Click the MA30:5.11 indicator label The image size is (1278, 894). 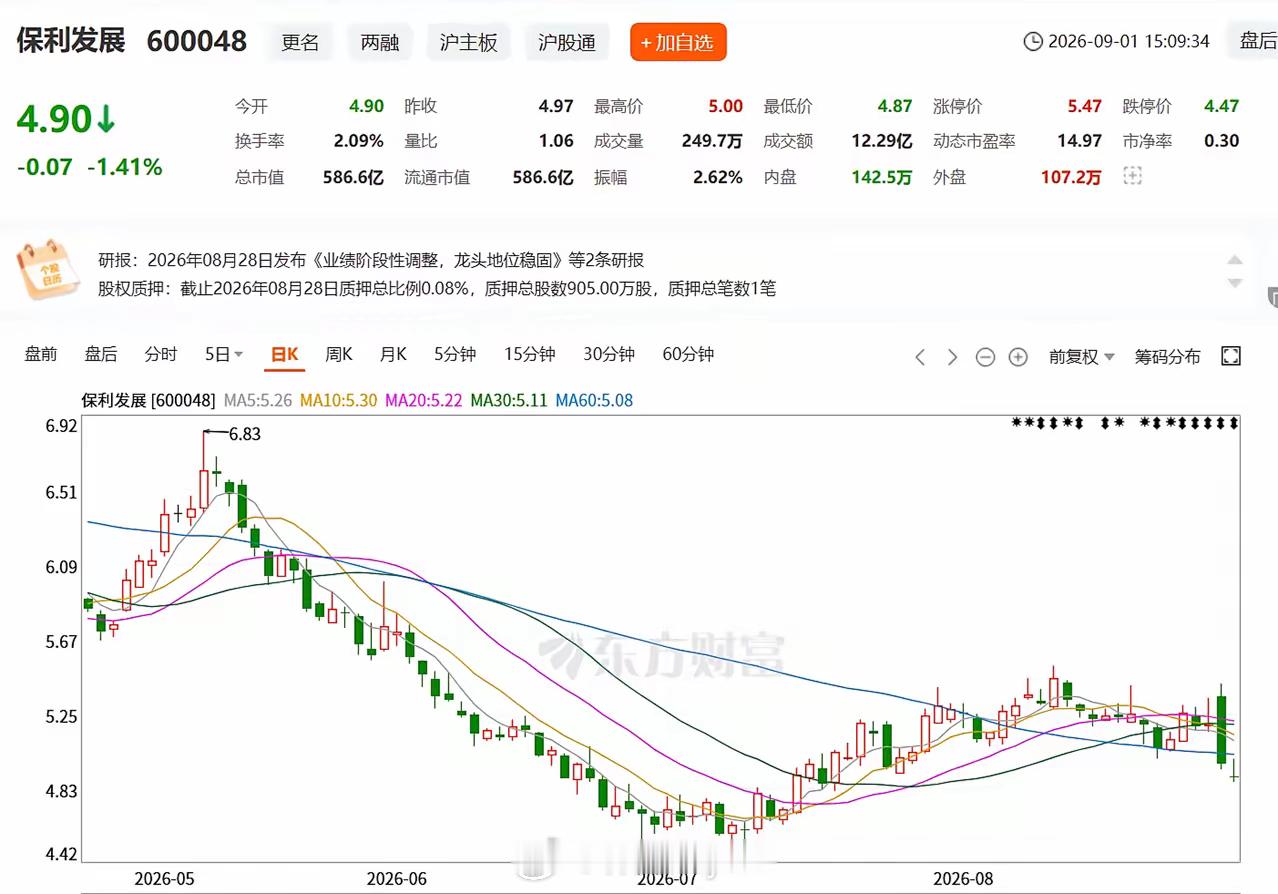pyautogui.click(x=509, y=400)
